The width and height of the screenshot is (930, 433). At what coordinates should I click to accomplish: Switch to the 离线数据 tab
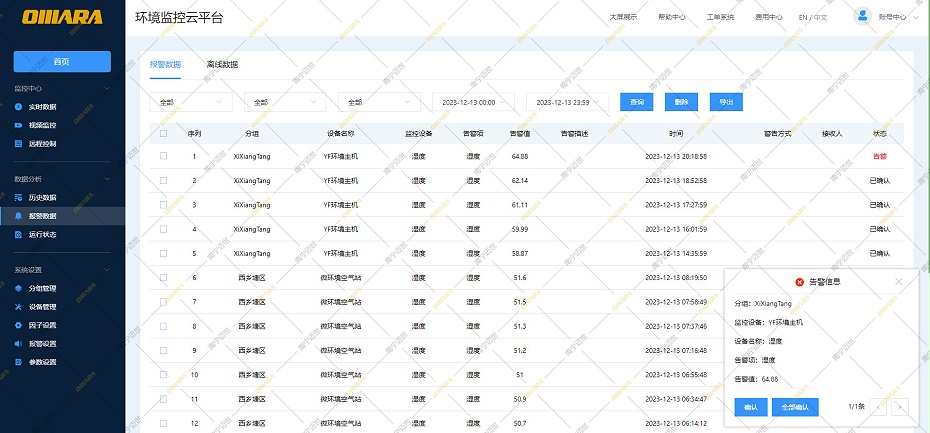[x=222, y=64]
